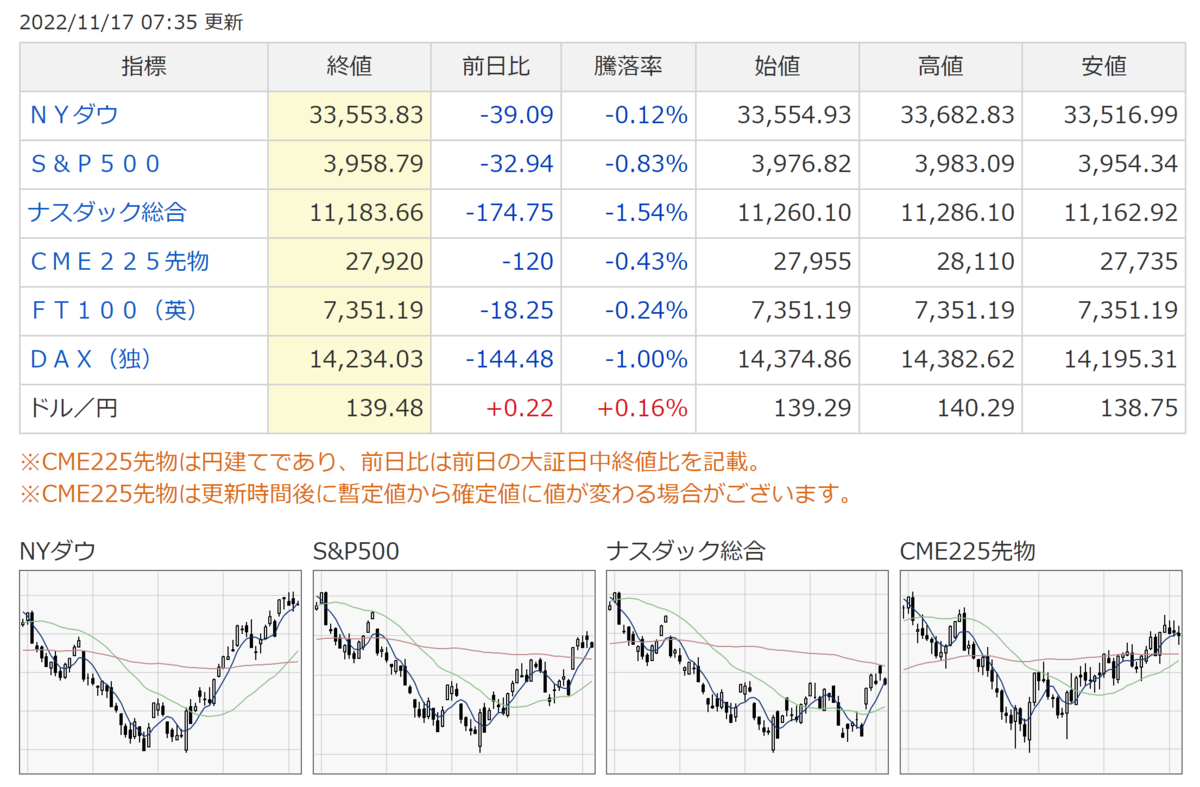Open the NYダウ index link
Viewport: 1200px width, 787px height.
coord(74,115)
